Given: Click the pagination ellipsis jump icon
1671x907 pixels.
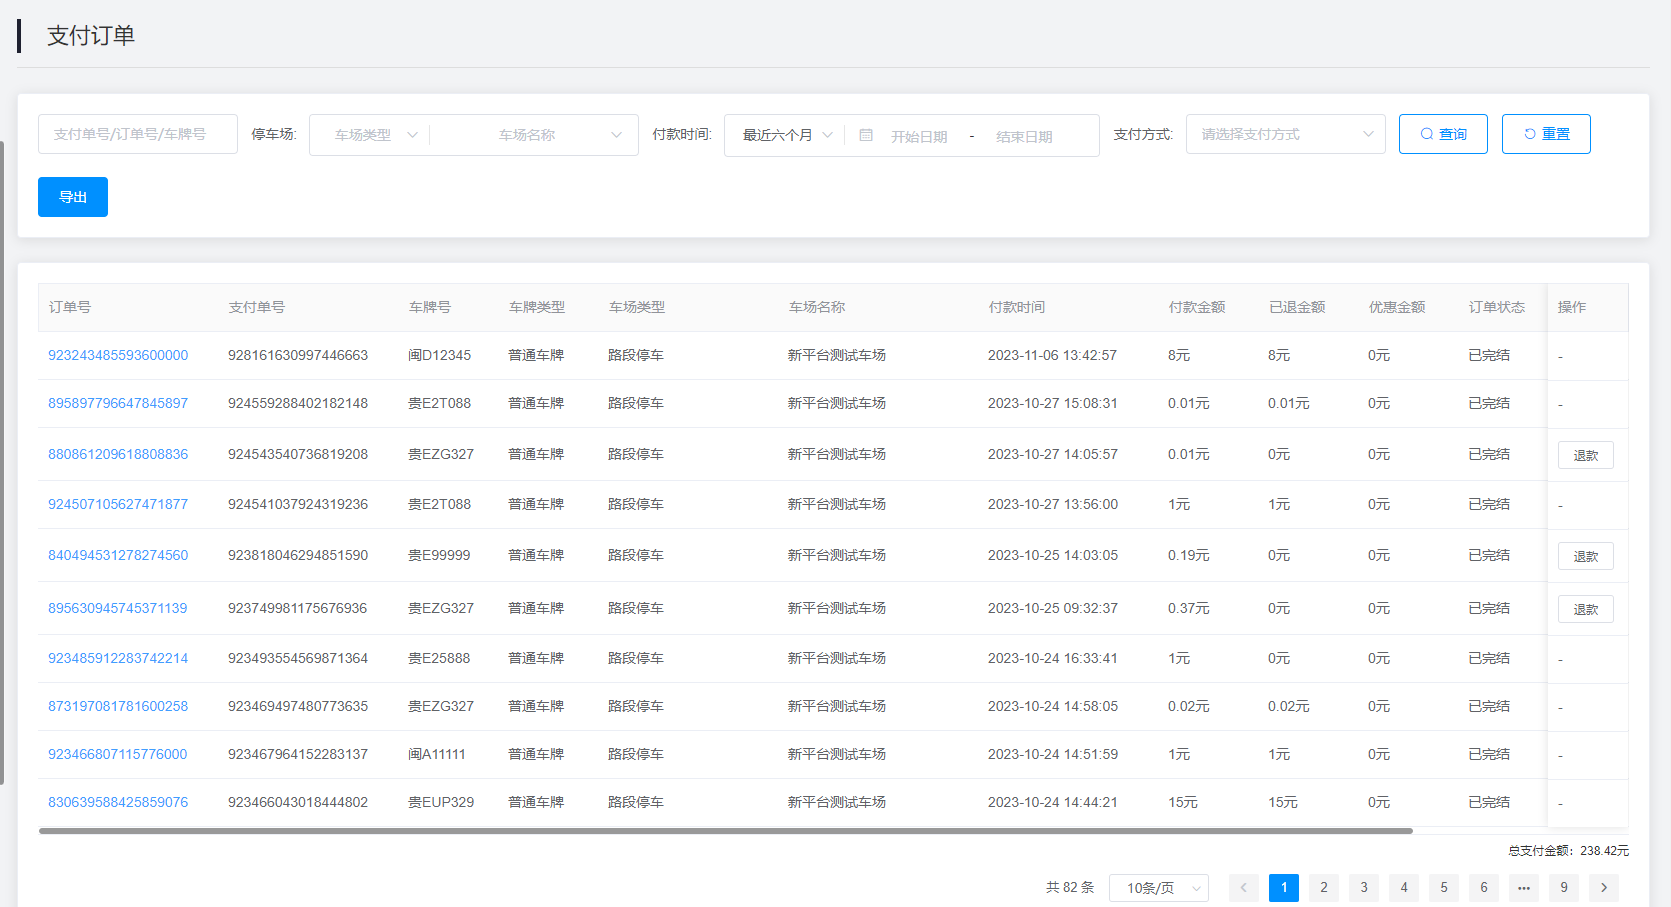Looking at the screenshot, I should (x=1524, y=887).
